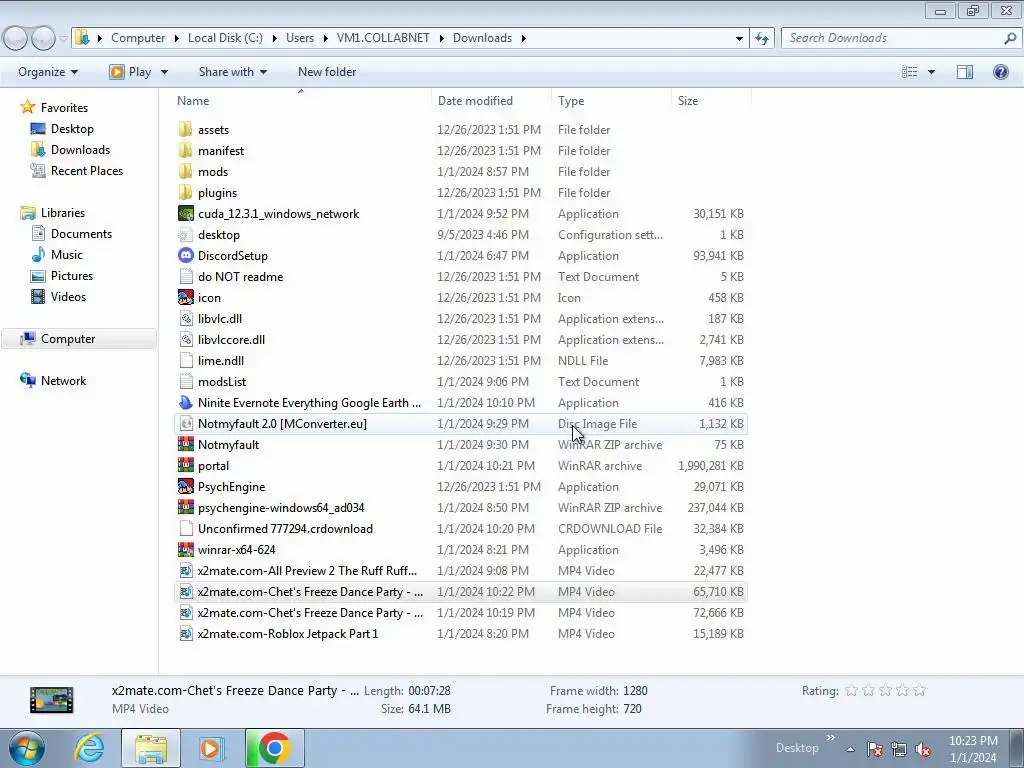Click the Windows Start button

pos(27,748)
